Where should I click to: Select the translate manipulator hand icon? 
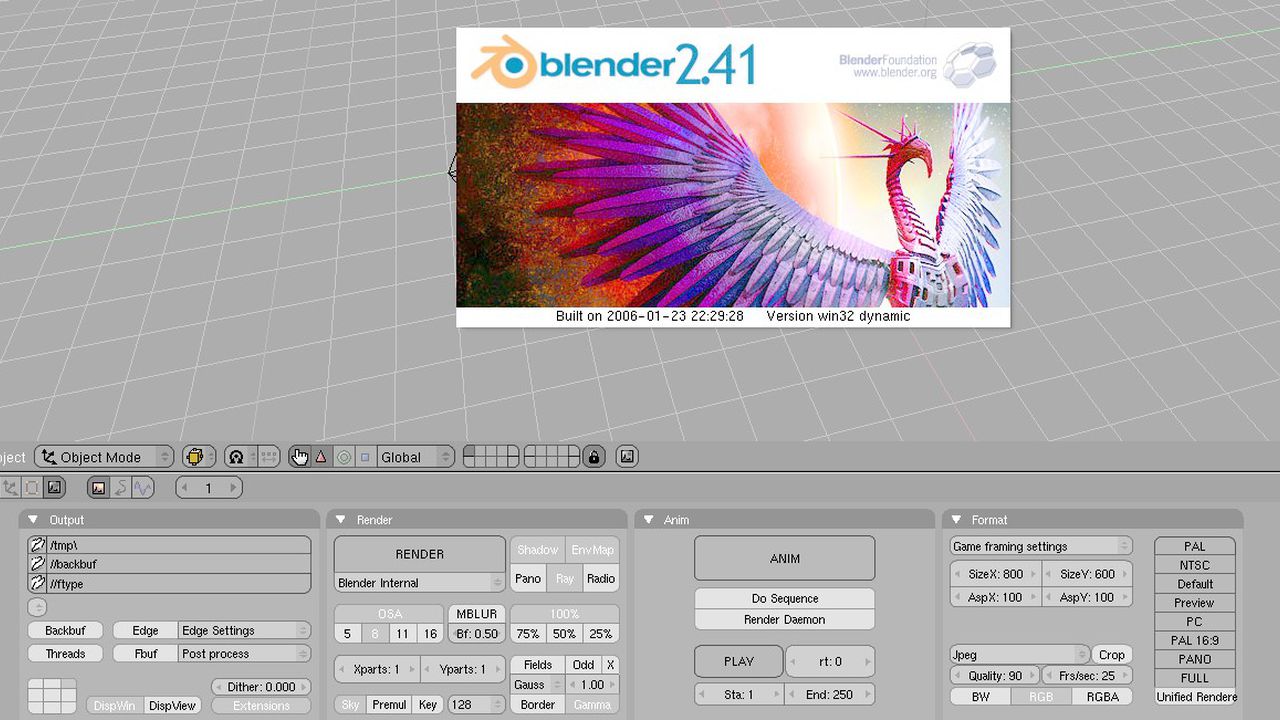tap(300, 457)
